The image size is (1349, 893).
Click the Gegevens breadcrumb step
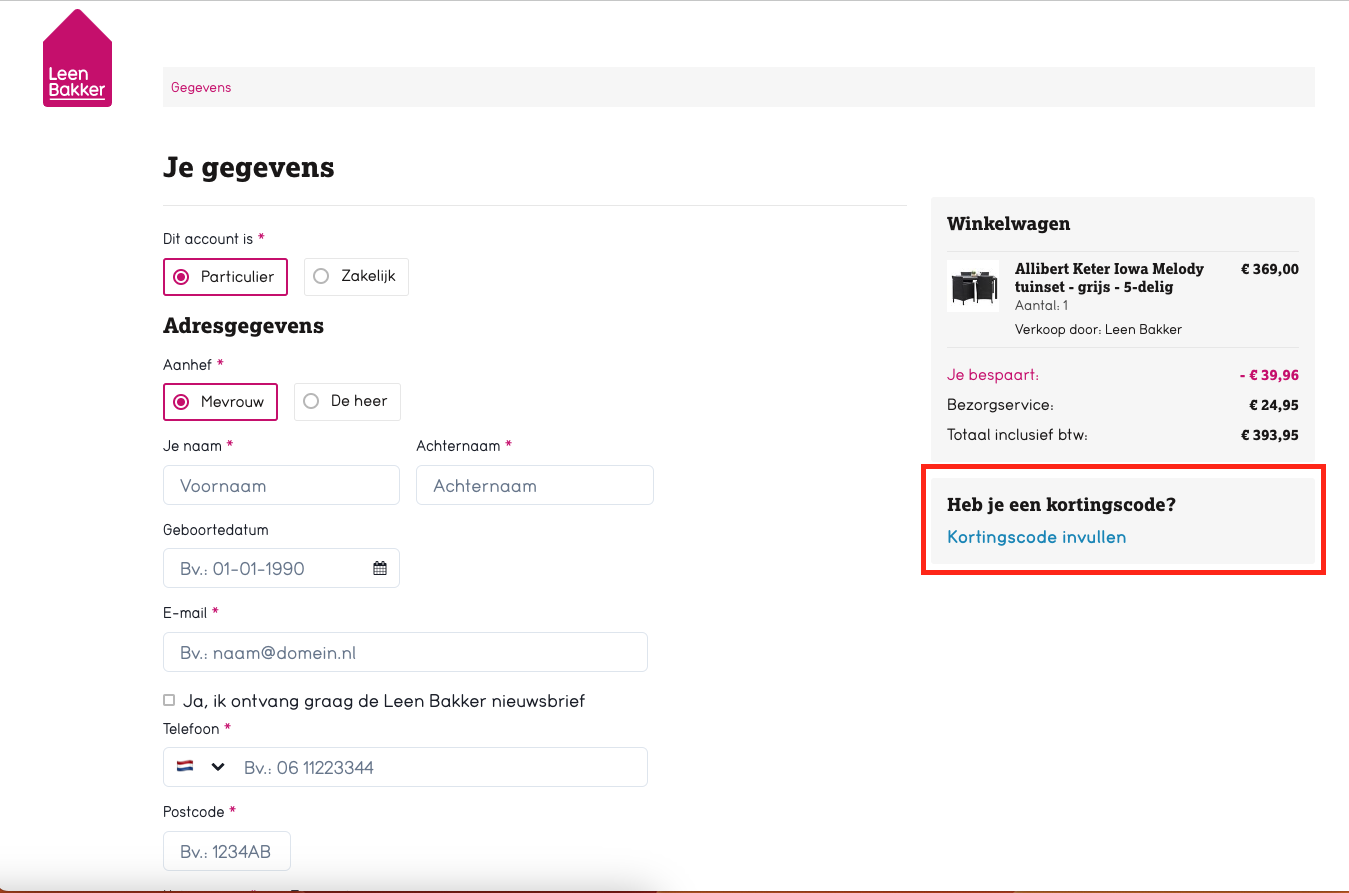tap(201, 87)
